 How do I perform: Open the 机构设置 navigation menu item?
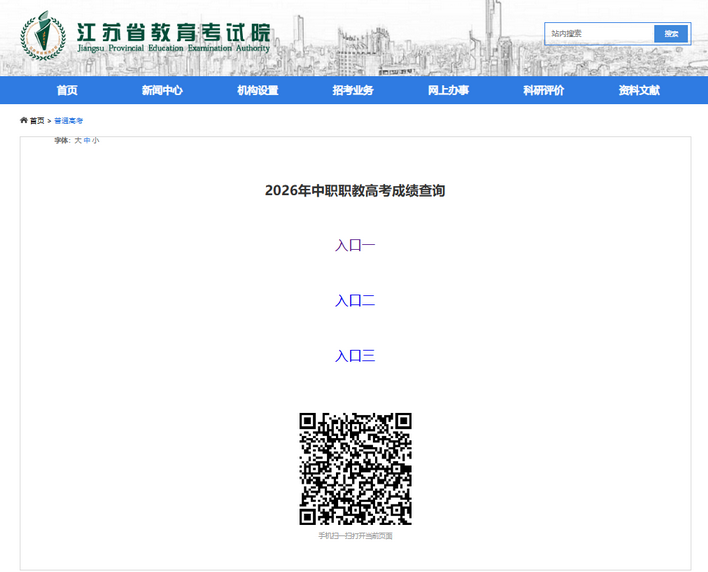click(258, 90)
